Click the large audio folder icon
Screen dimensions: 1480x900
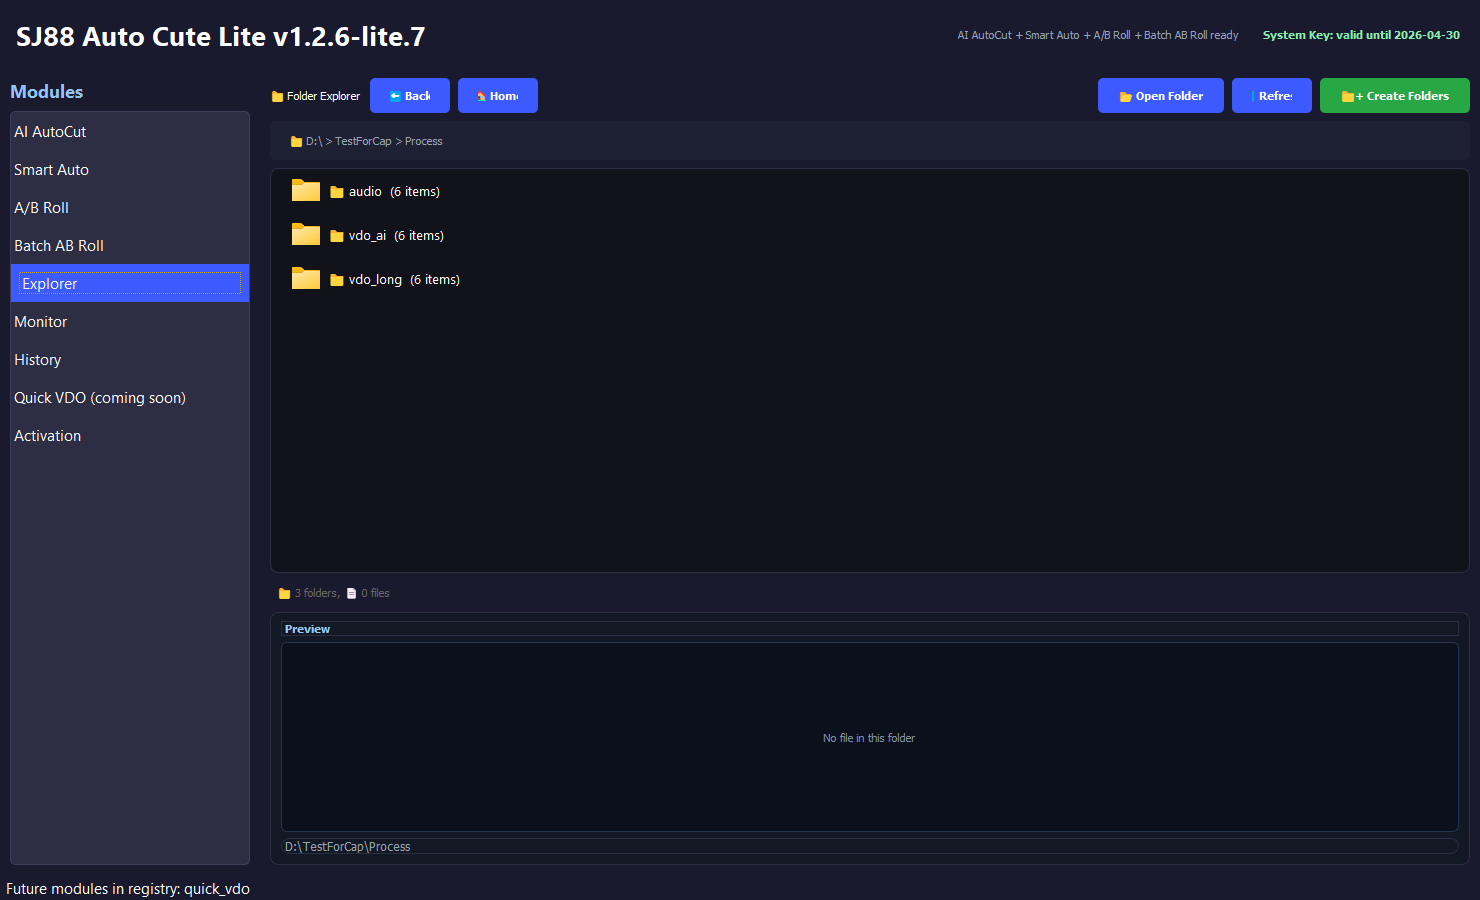pyautogui.click(x=305, y=191)
